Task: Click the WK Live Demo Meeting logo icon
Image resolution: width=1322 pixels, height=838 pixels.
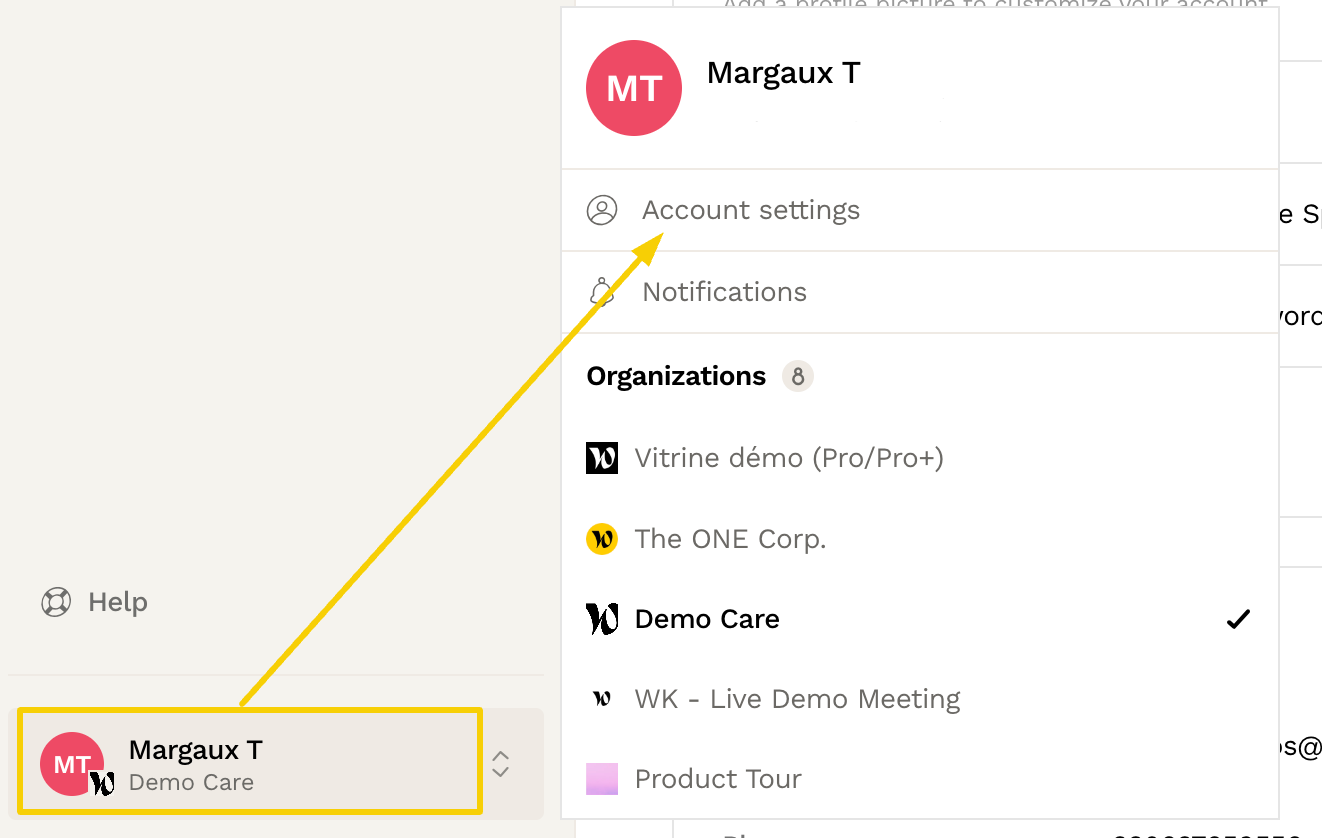Action: (602, 699)
